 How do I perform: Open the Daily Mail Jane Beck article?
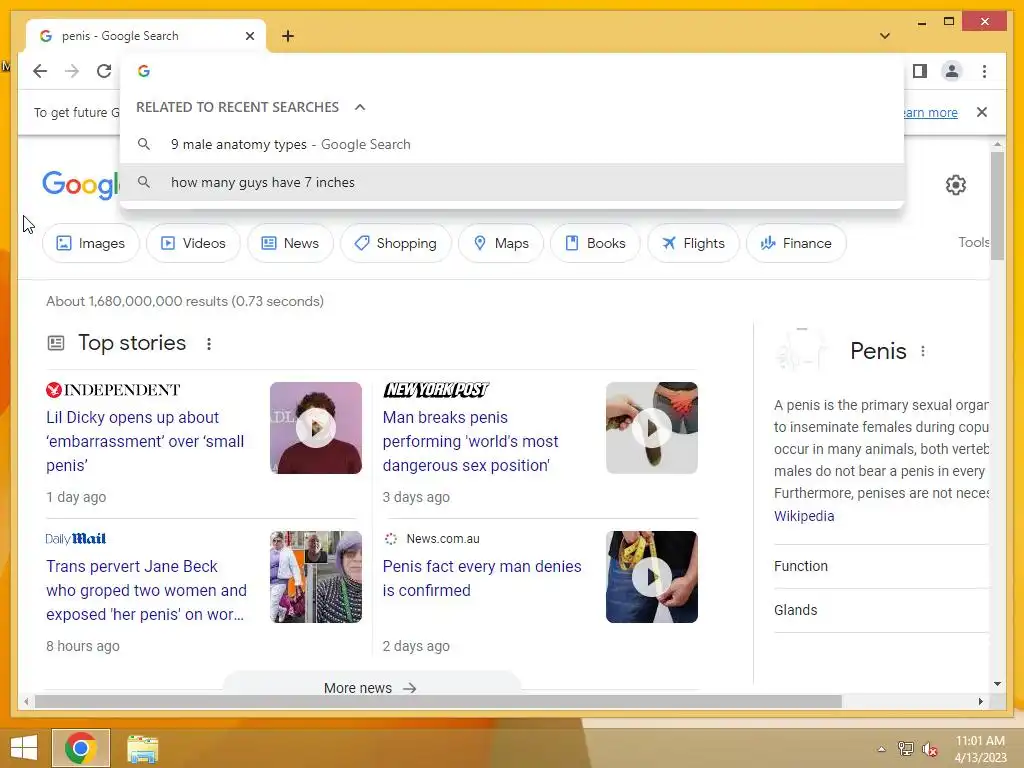pos(146,590)
